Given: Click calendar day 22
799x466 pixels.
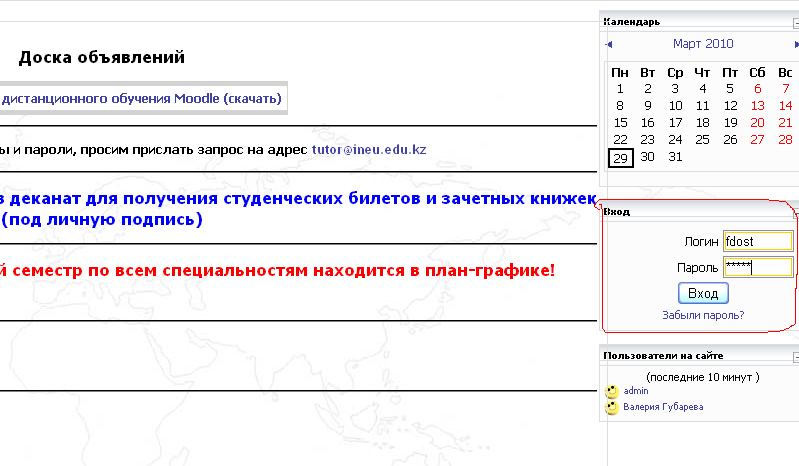Looking at the screenshot, I should point(620,140).
